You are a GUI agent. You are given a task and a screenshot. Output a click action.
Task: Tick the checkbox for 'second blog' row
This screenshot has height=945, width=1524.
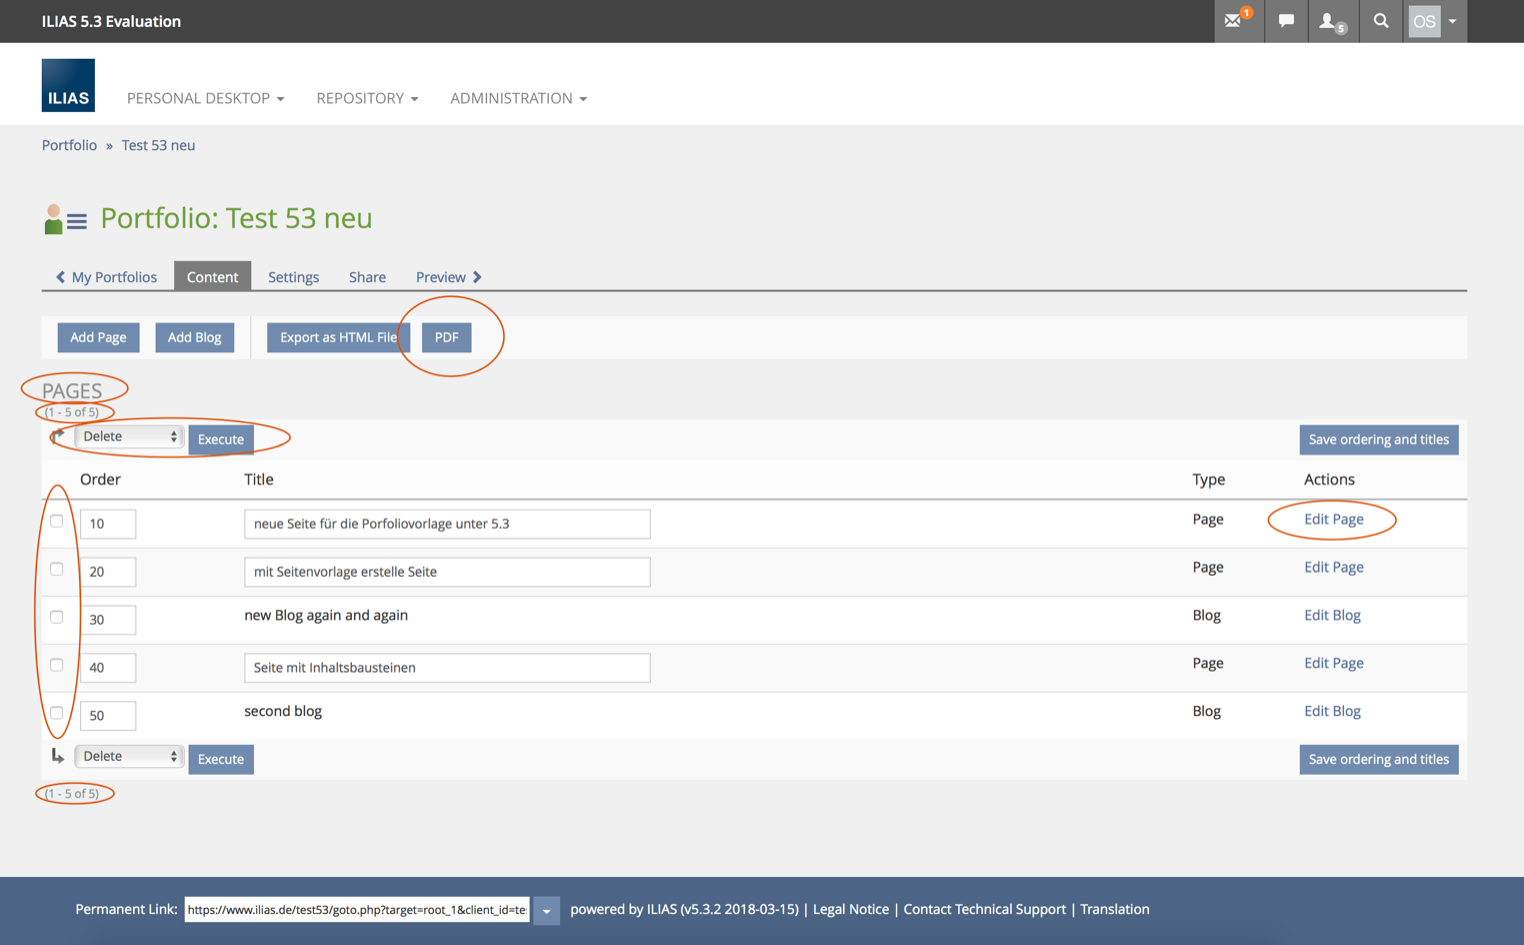57,713
